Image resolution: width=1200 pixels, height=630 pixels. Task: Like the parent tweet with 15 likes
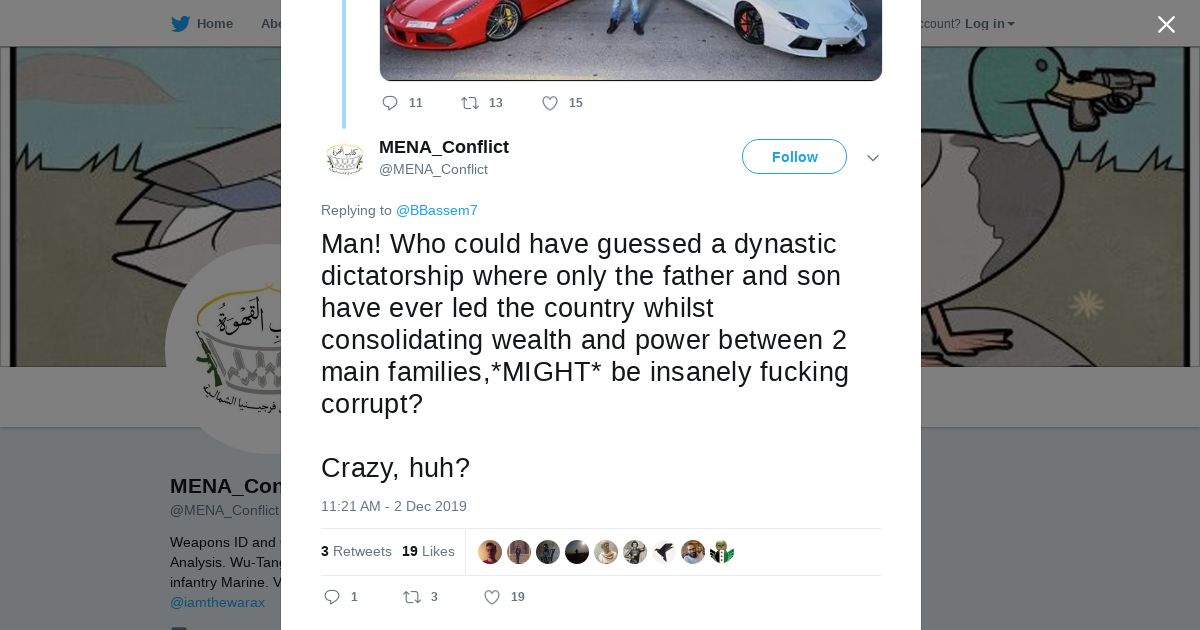tap(550, 103)
